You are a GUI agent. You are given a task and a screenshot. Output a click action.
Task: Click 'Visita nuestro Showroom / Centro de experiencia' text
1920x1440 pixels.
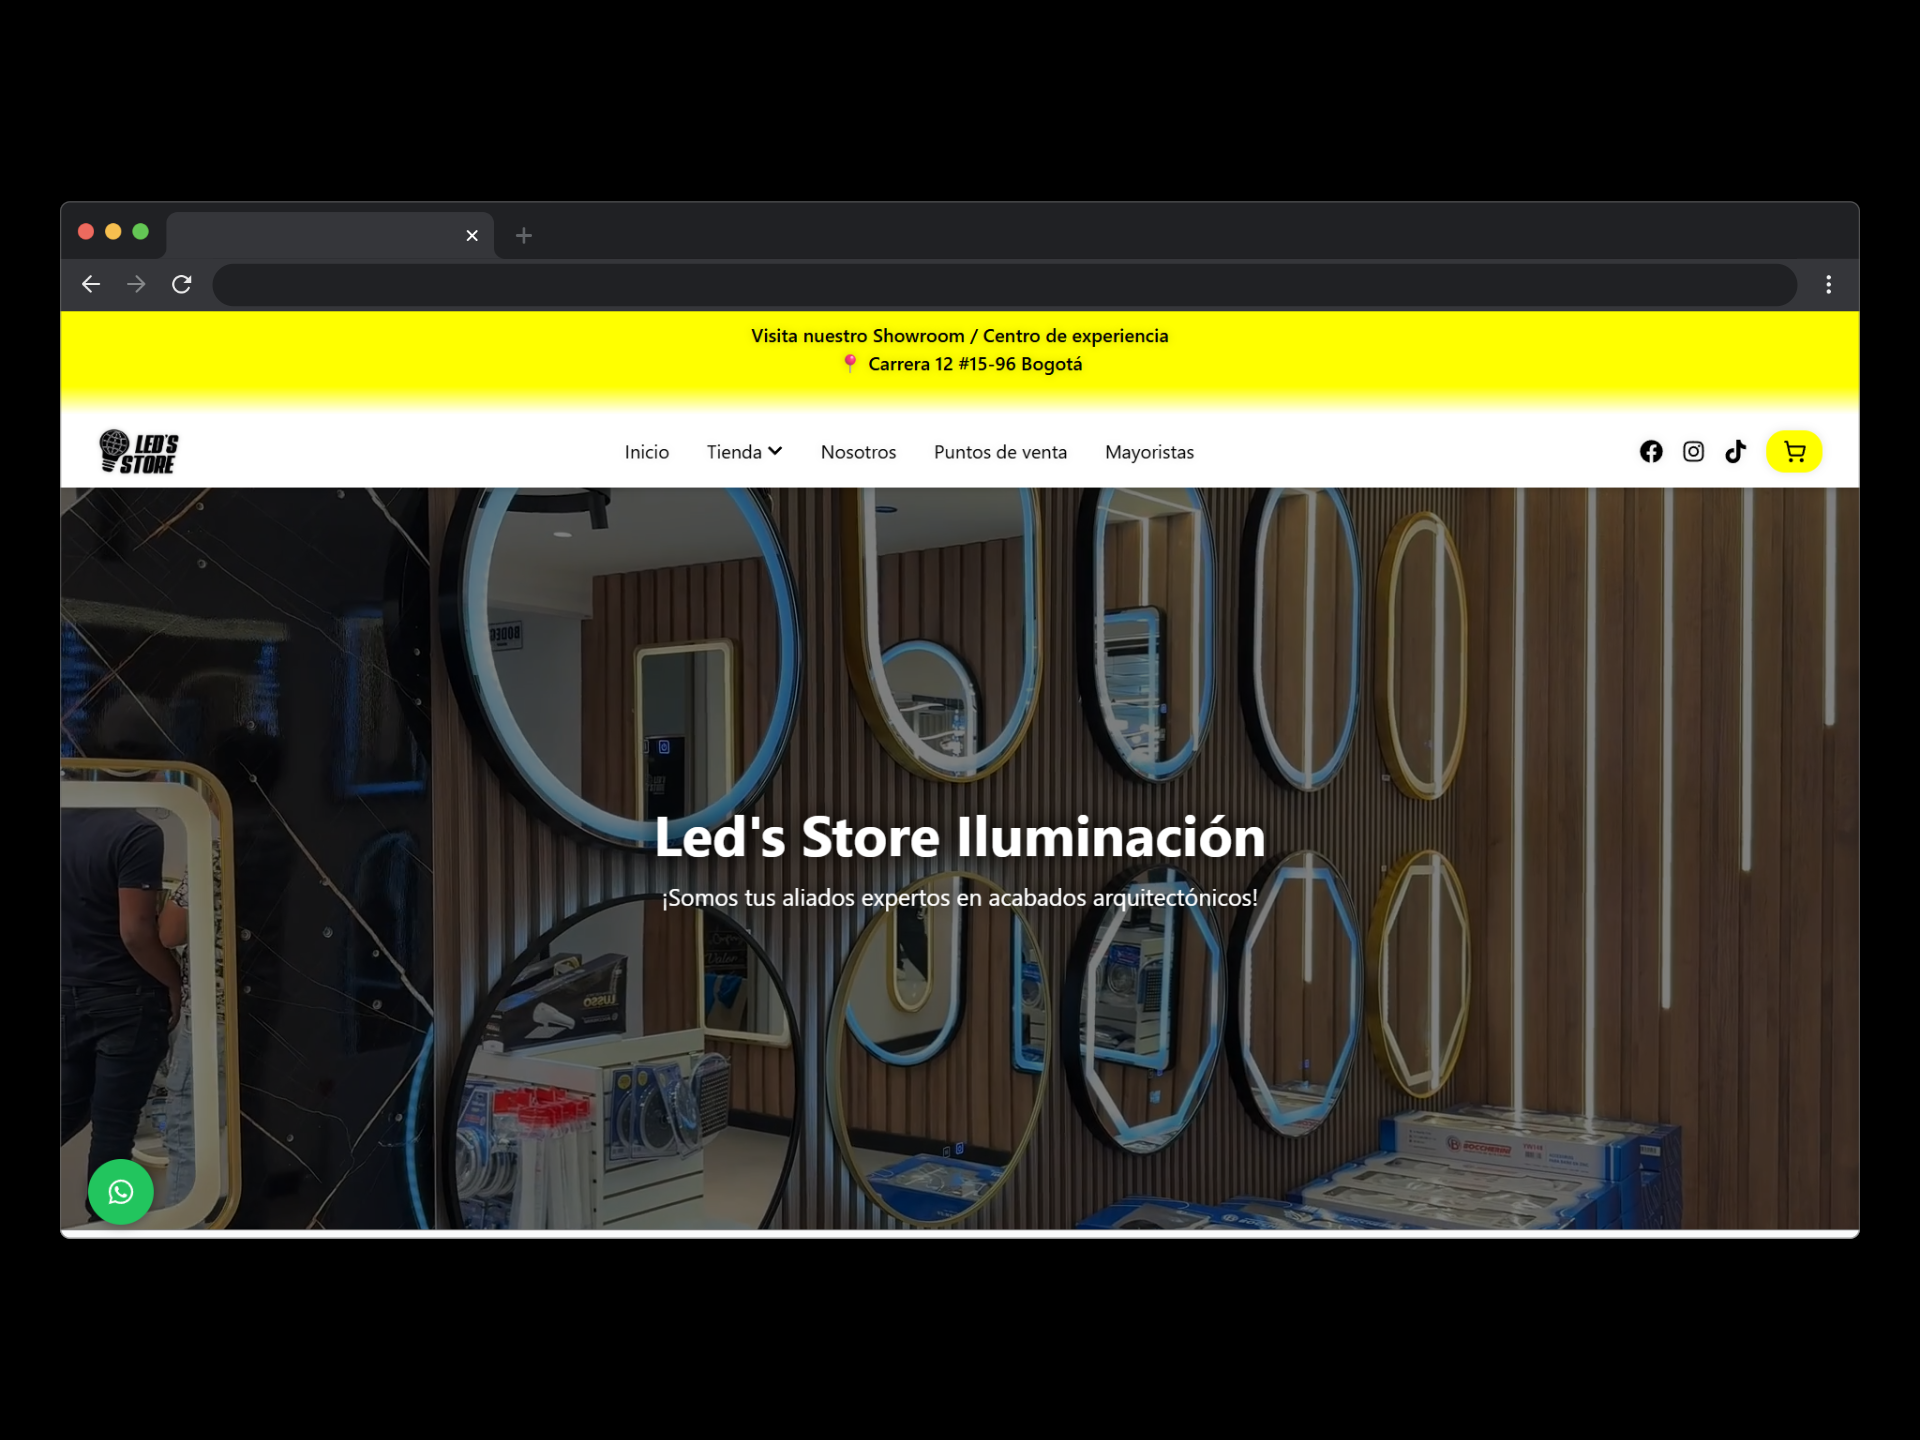pyautogui.click(x=960, y=336)
